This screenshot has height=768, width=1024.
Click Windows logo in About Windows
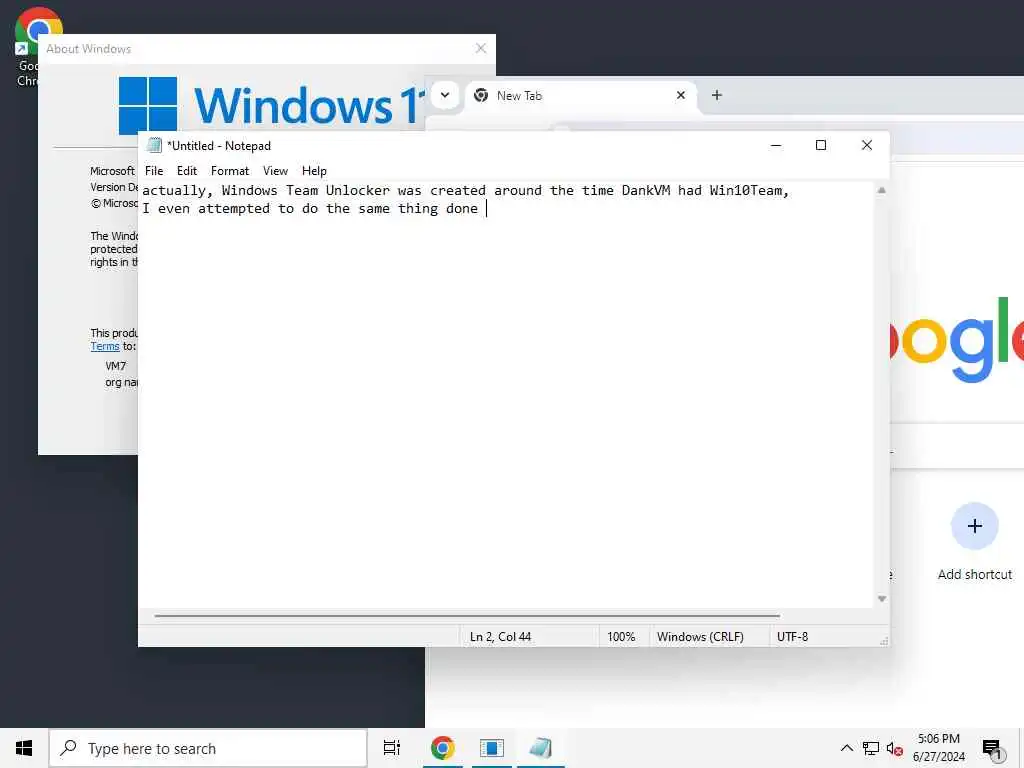point(148,105)
